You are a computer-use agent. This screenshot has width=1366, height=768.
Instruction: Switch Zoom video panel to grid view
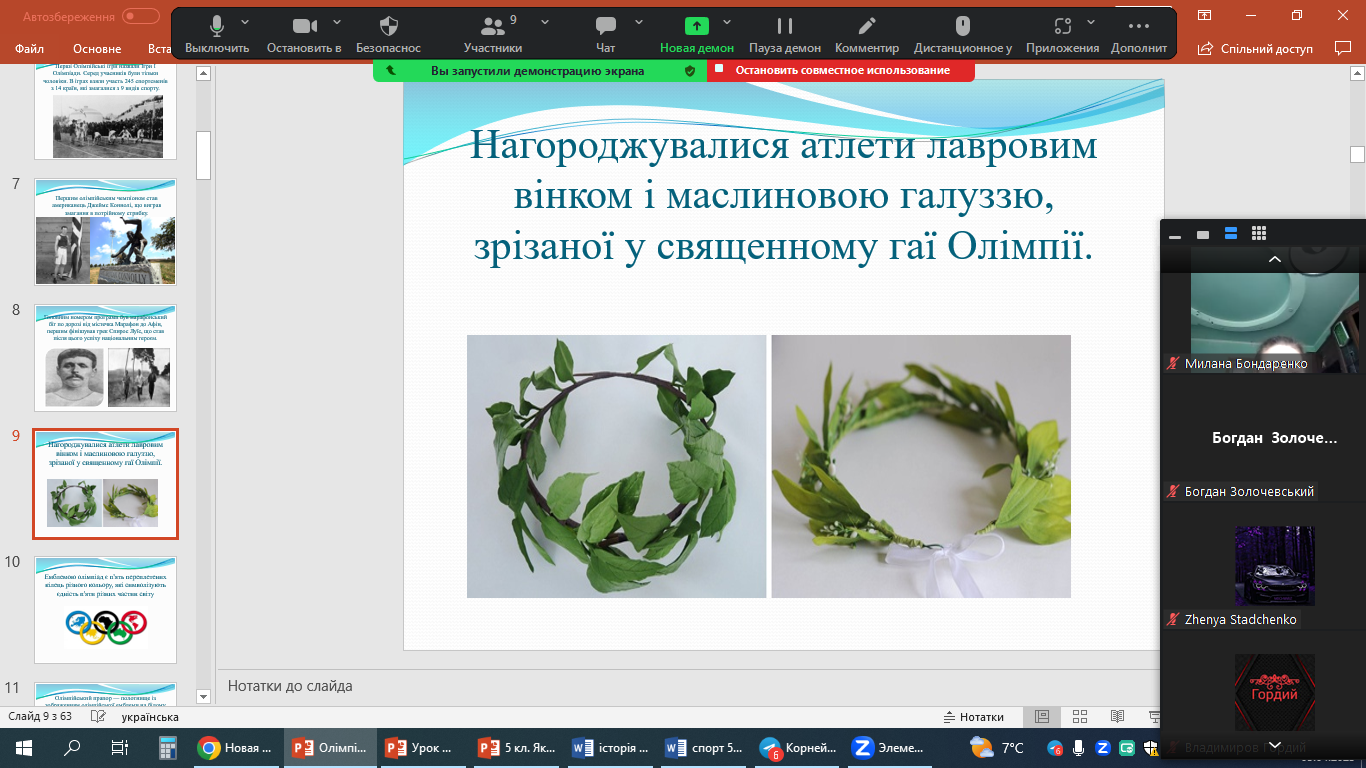pyautogui.click(x=1259, y=234)
